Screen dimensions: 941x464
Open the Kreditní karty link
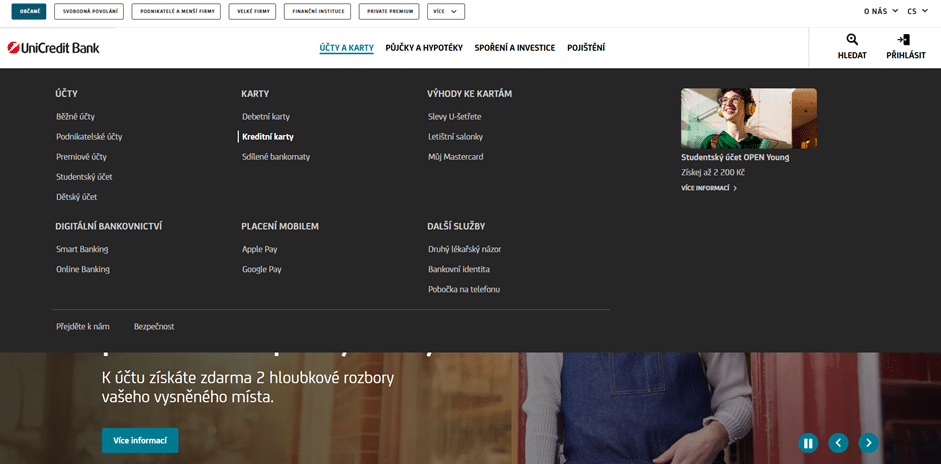268,136
